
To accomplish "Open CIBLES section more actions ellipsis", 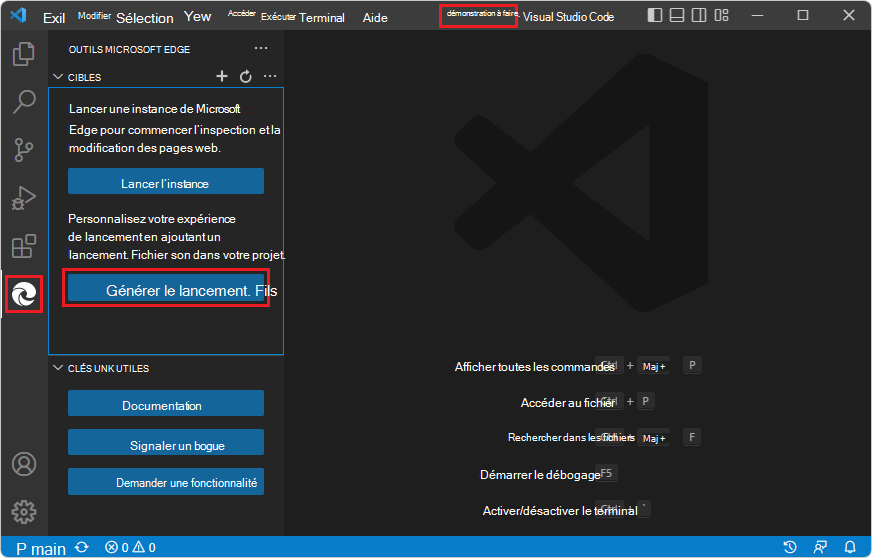I will pyautogui.click(x=270, y=76).
